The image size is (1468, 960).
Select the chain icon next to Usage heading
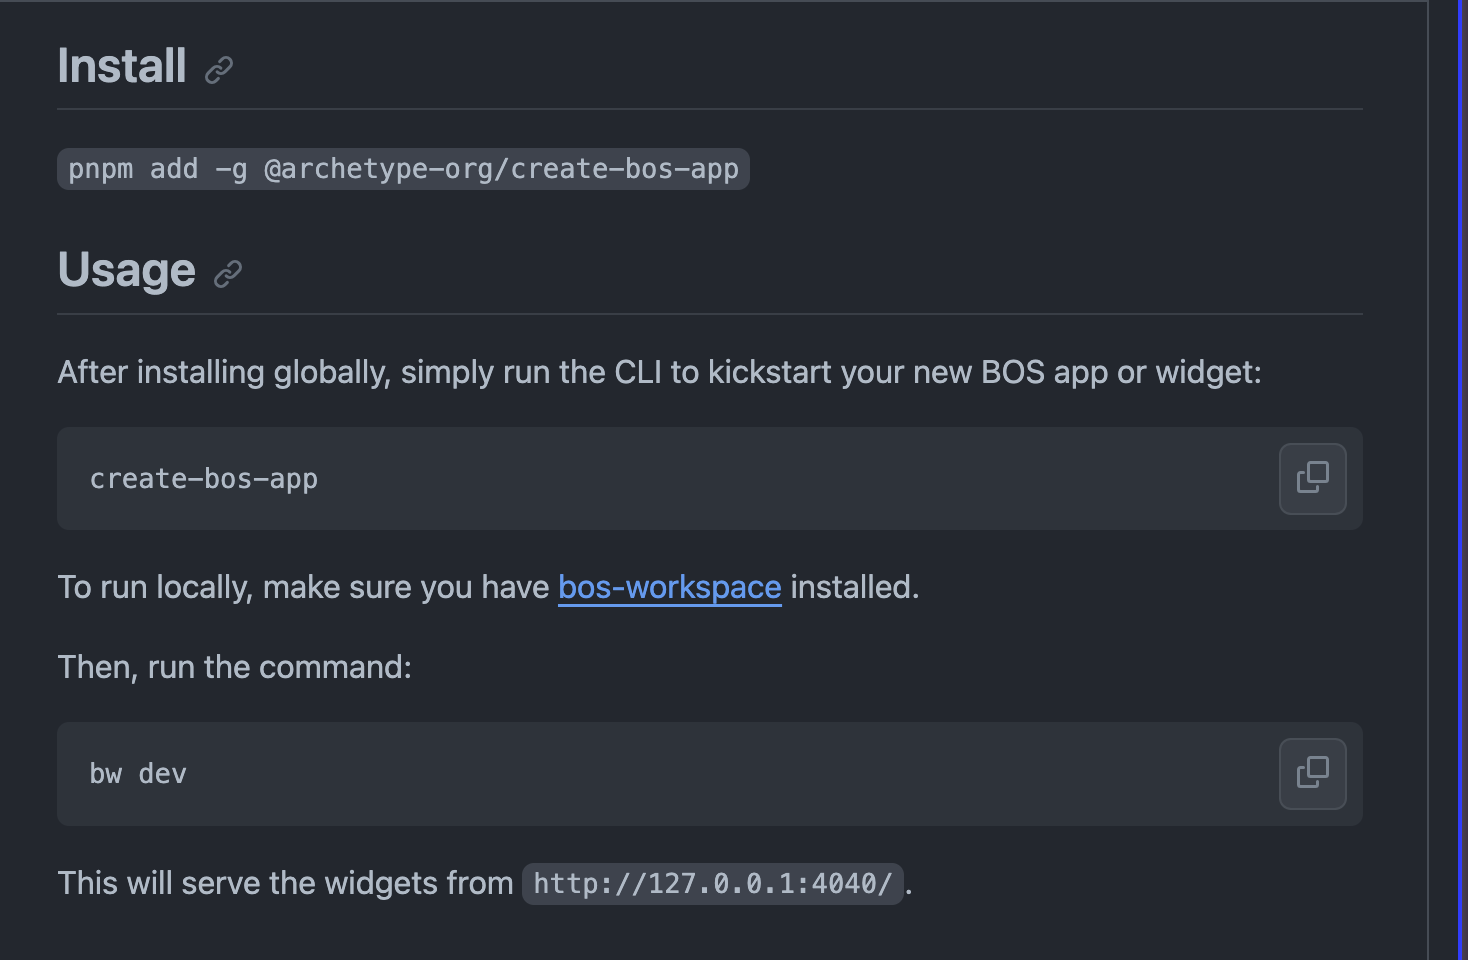click(228, 273)
